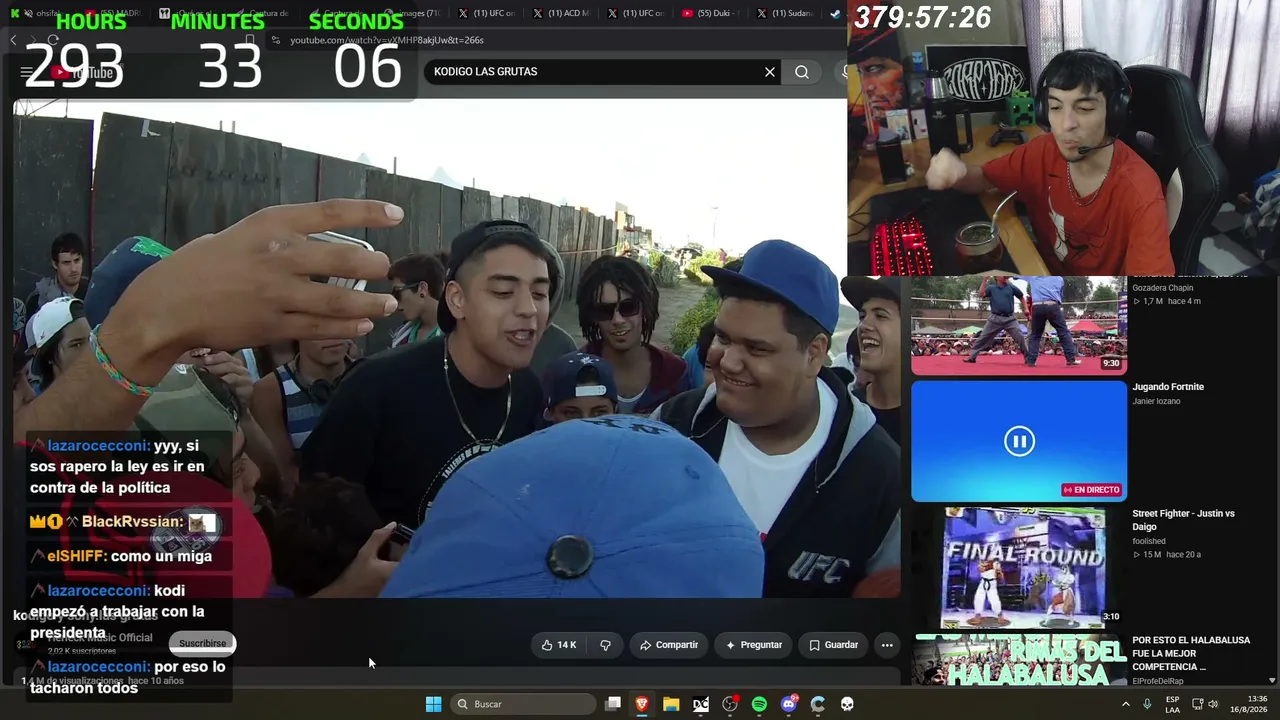Open the wrestling ring video thumbnail
The width and height of the screenshot is (1280, 720).
1019,324
